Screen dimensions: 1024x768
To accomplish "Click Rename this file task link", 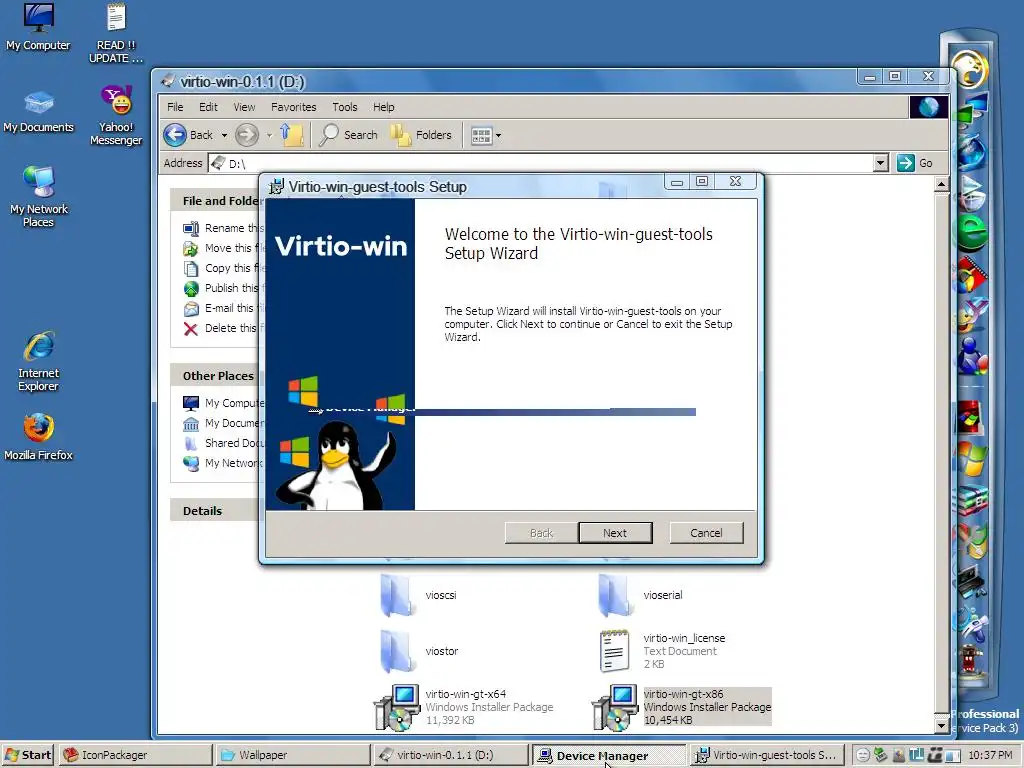I will coord(223,228).
